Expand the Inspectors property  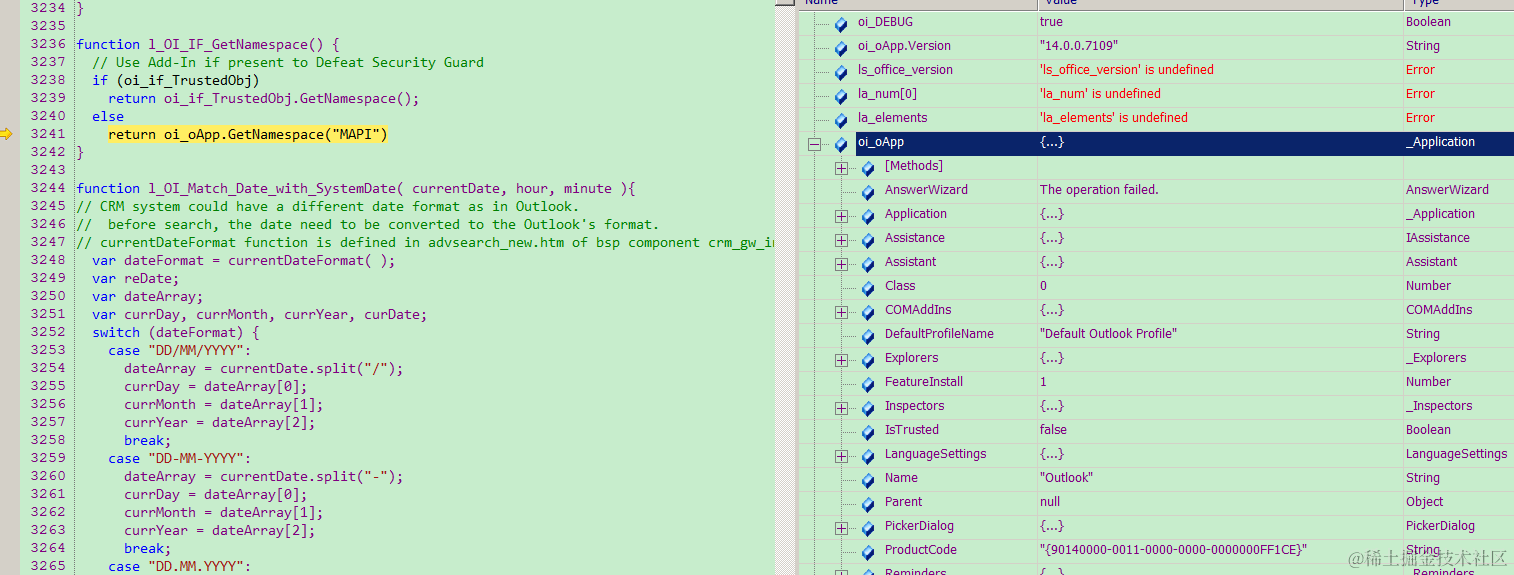pos(841,408)
